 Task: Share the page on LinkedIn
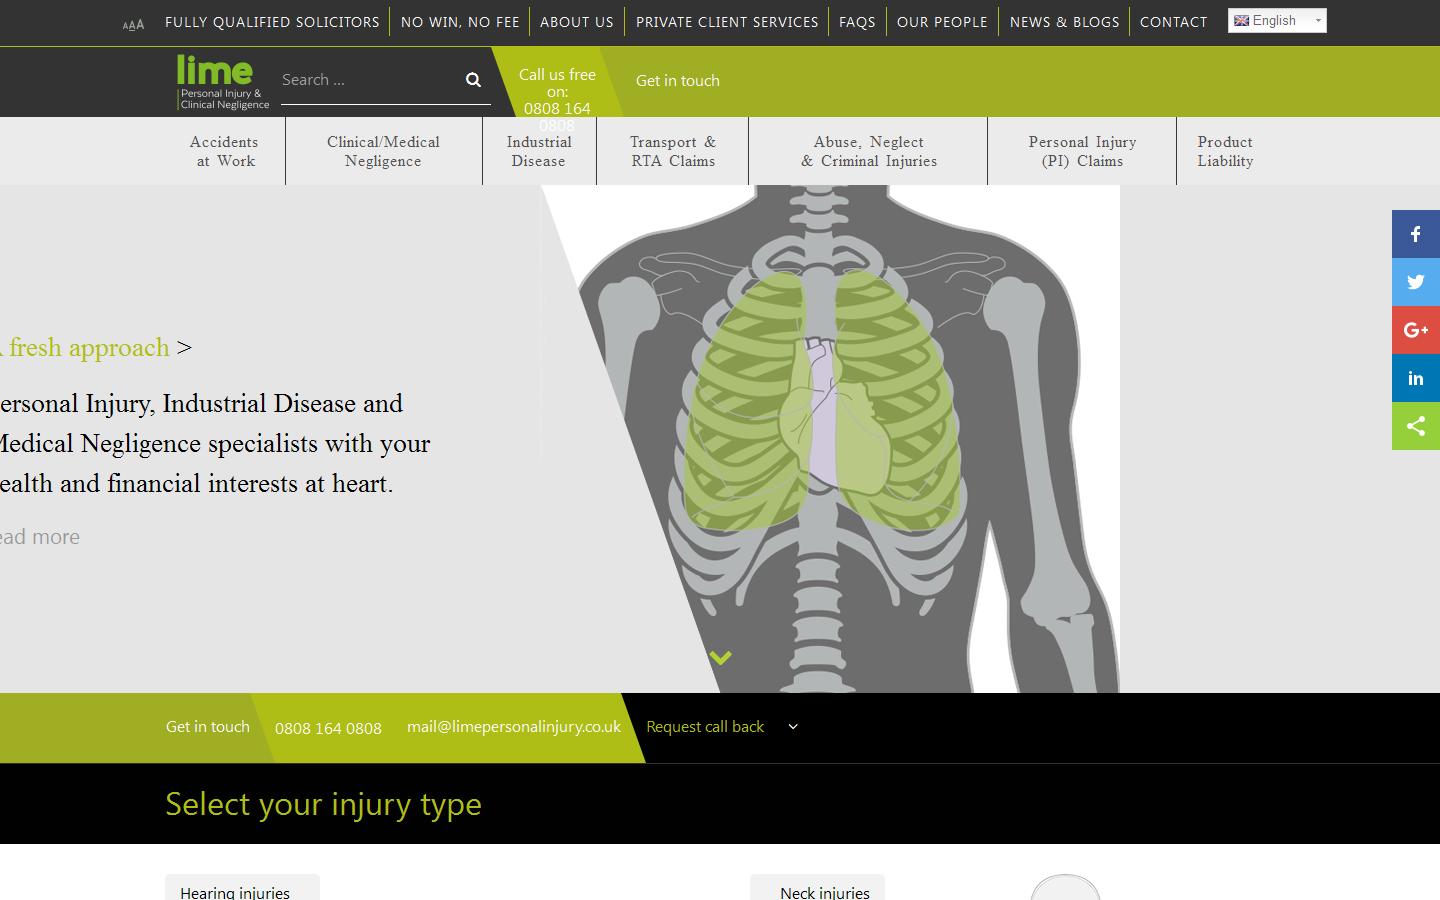pos(1415,377)
